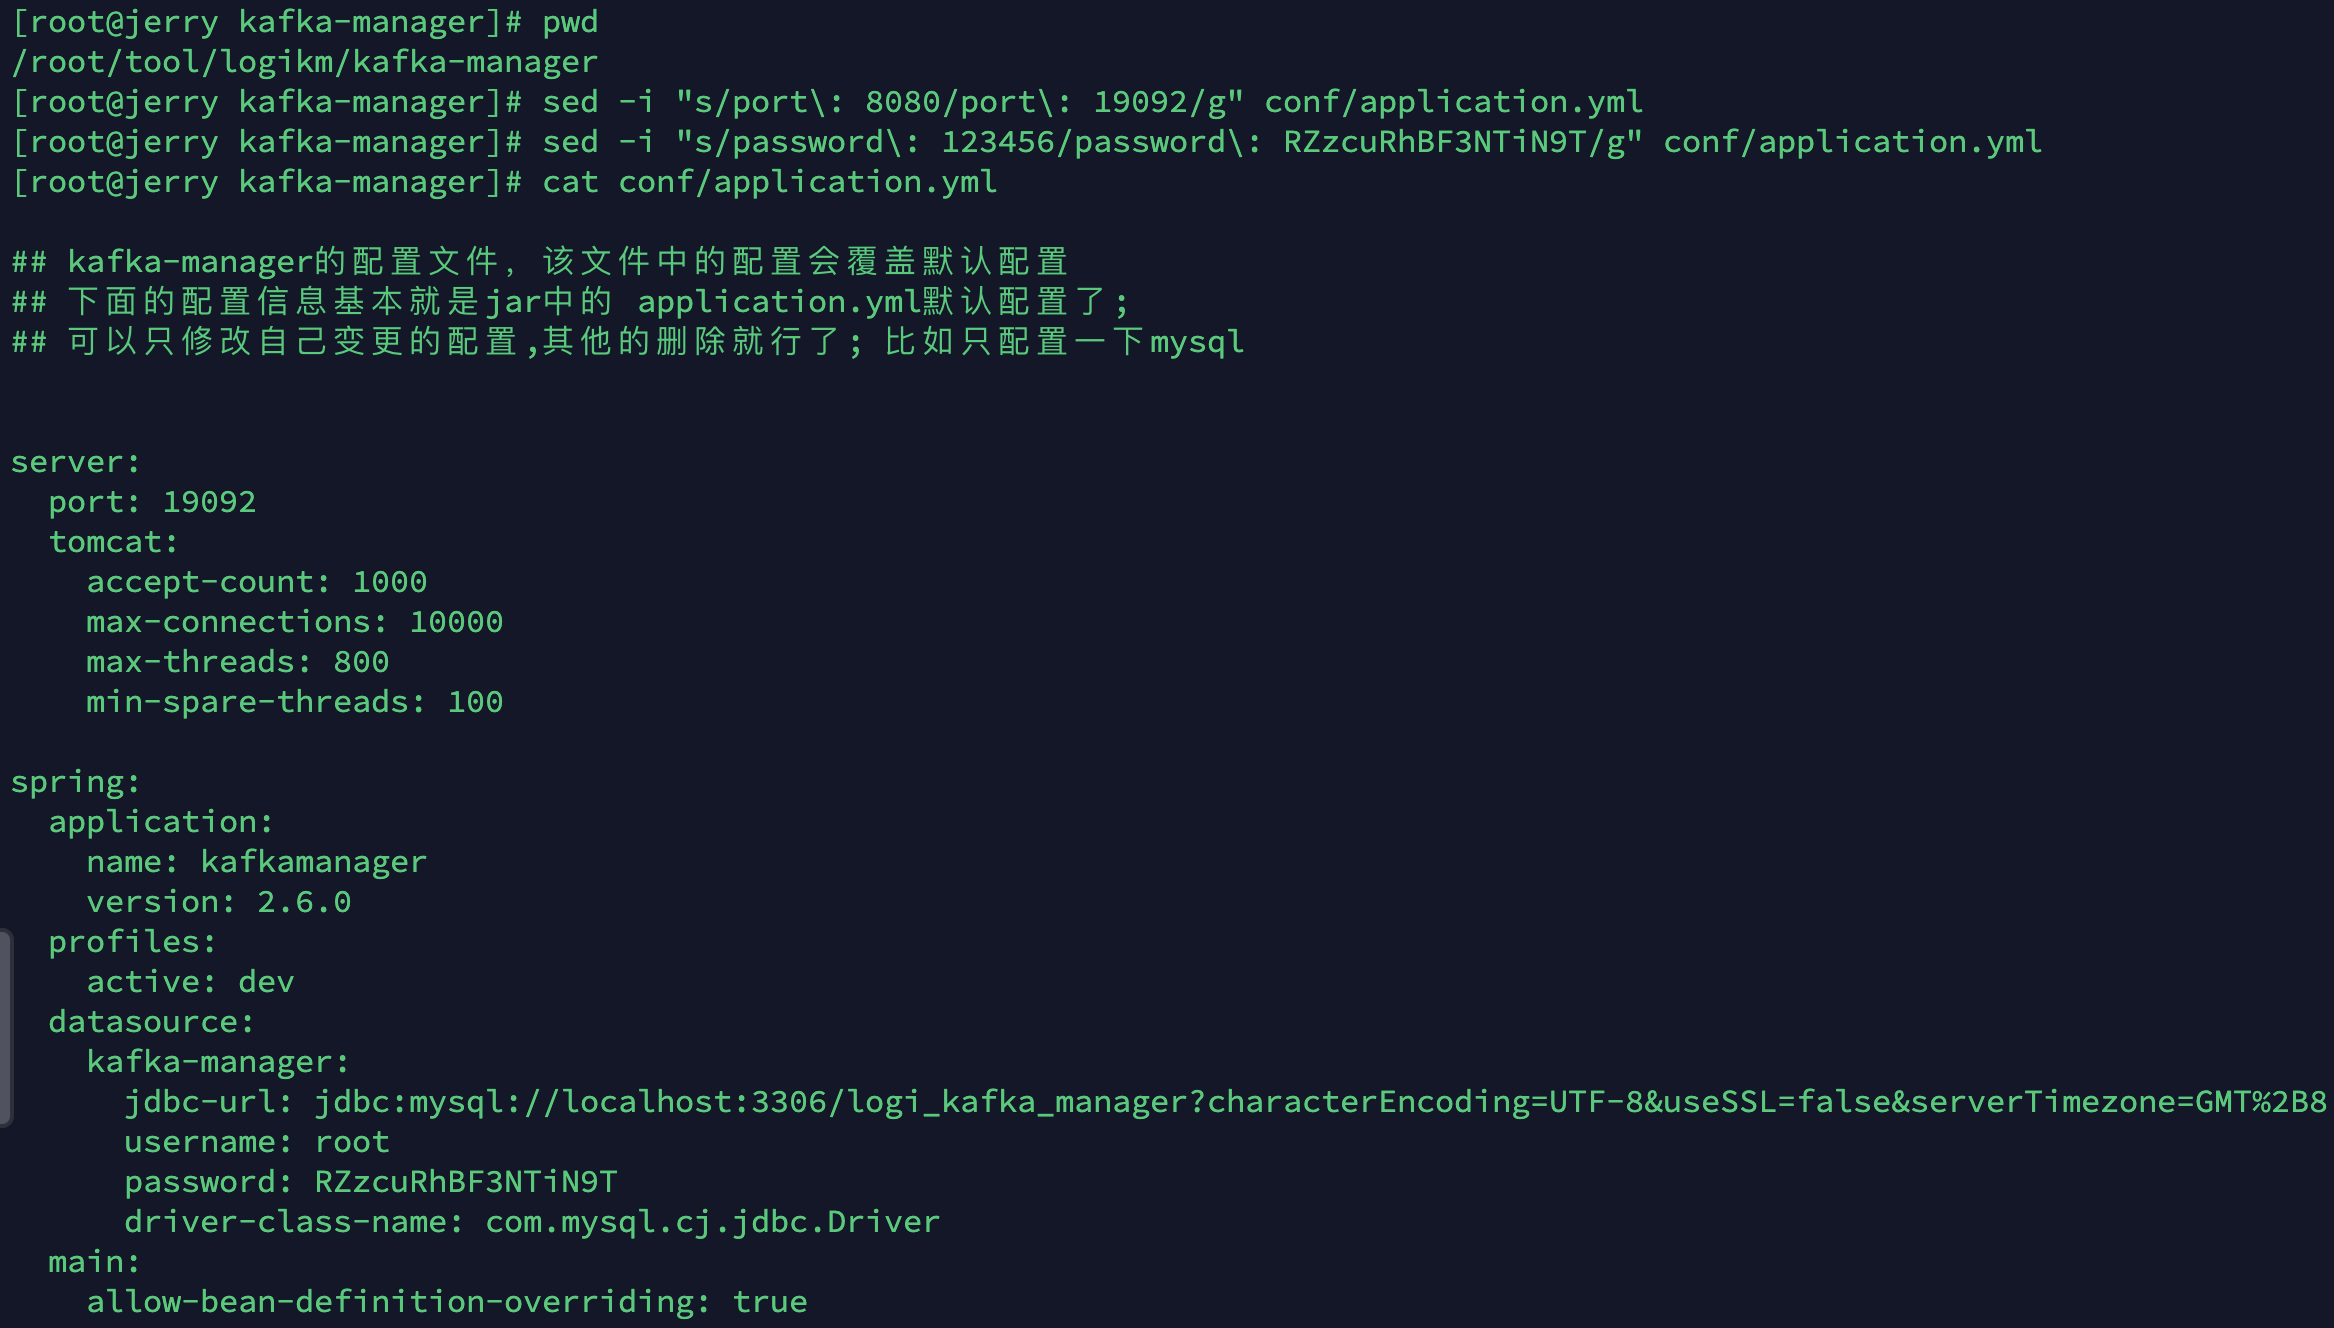The width and height of the screenshot is (2334, 1328).
Task: Click the accept-count: 1000 line
Action: point(256,582)
